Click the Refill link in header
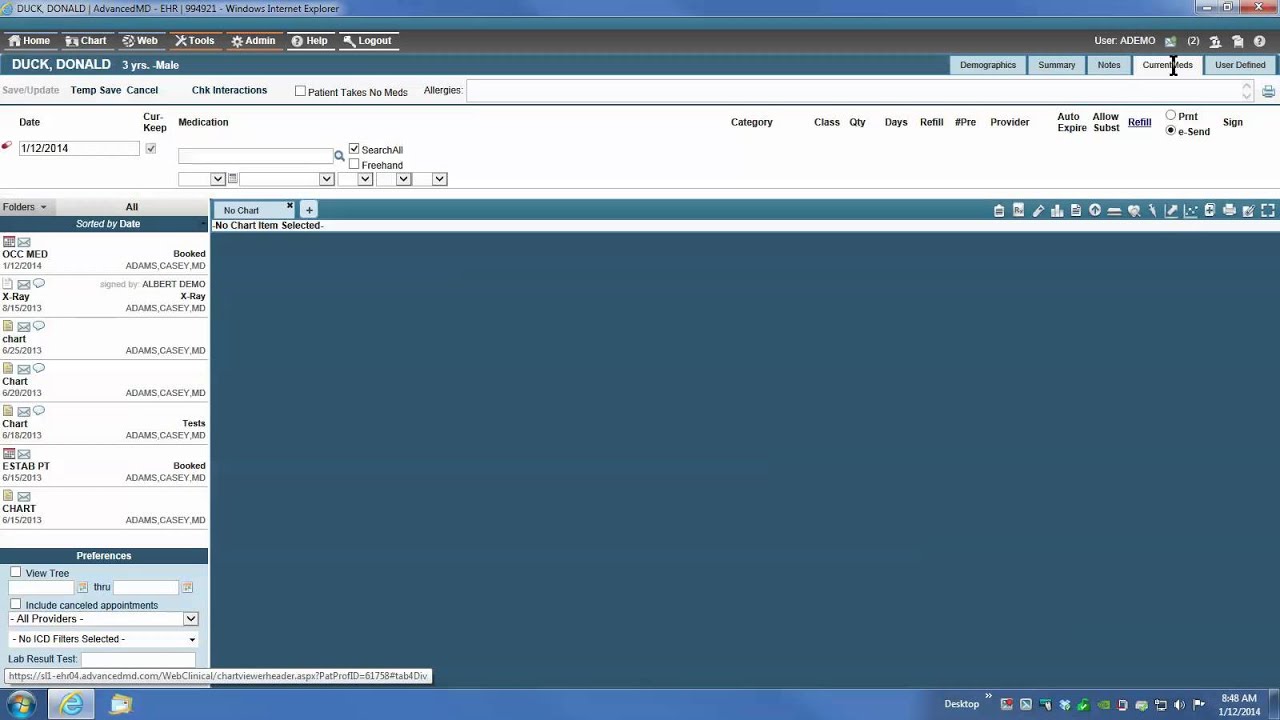 [x=1139, y=122]
